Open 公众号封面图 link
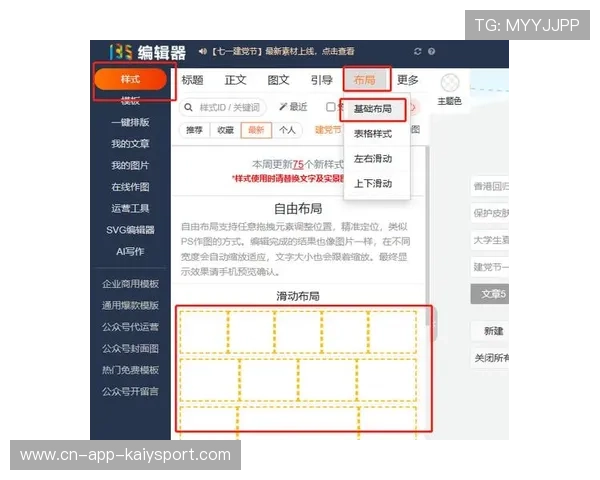The width and height of the screenshot is (600, 480). point(130,348)
